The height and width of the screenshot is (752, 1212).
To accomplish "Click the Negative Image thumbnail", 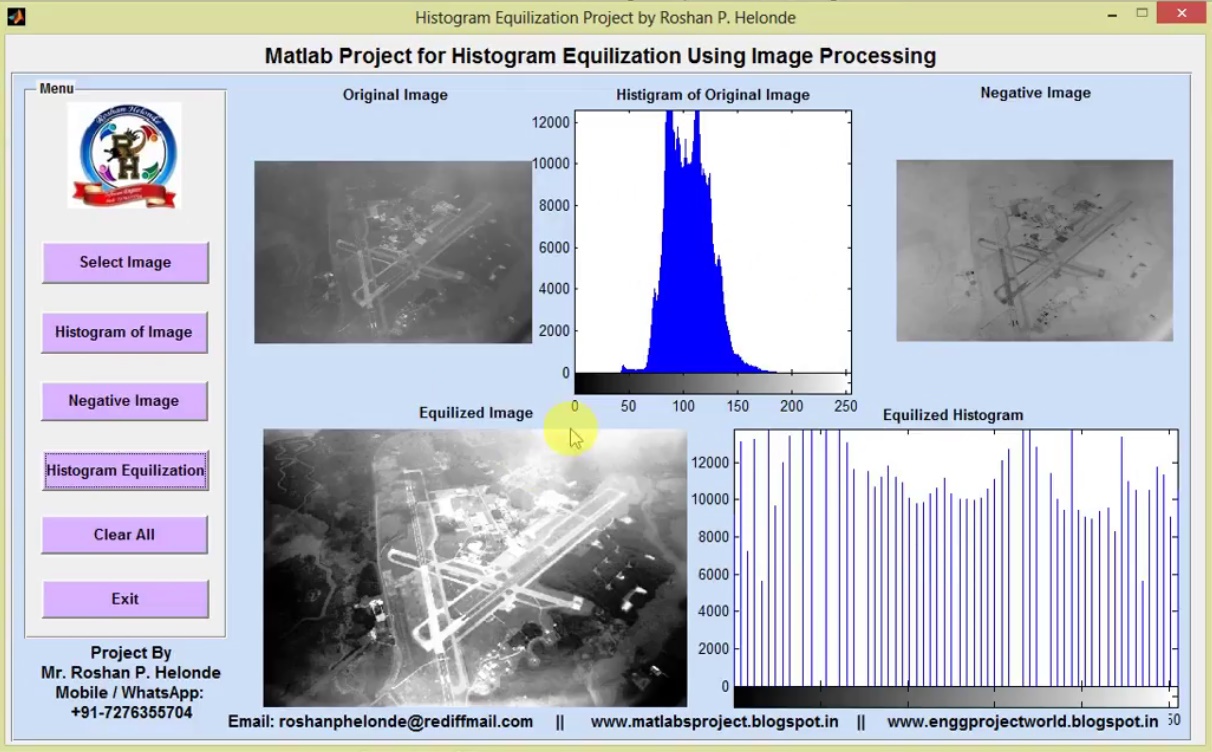I will click(x=1034, y=251).
